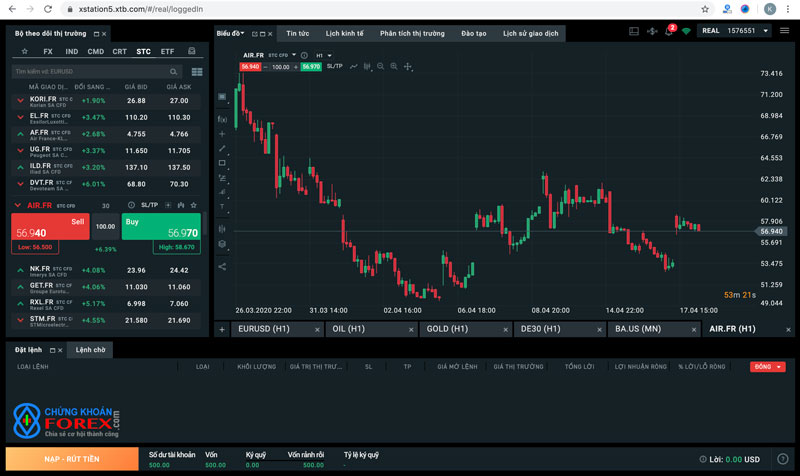Click the green connection status wifi icon
The width and height of the screenshot is (800, 476).
[x=686, y=31]
